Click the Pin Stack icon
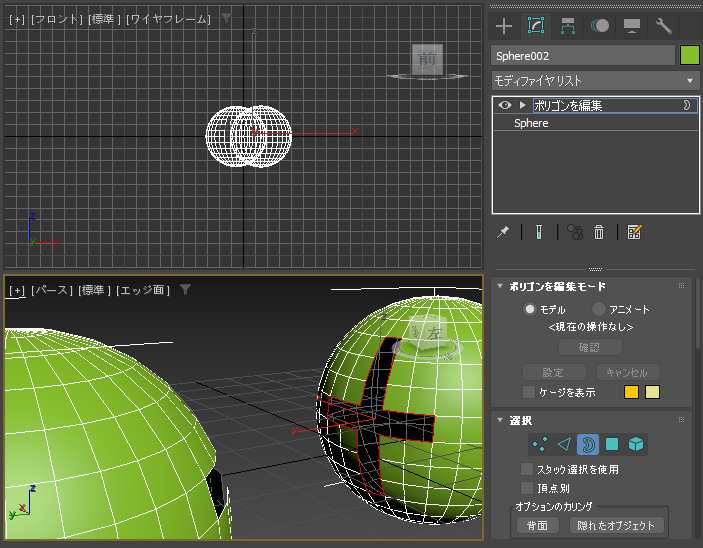Viewport: 703px width, 548px height. [x=503, y=232]
